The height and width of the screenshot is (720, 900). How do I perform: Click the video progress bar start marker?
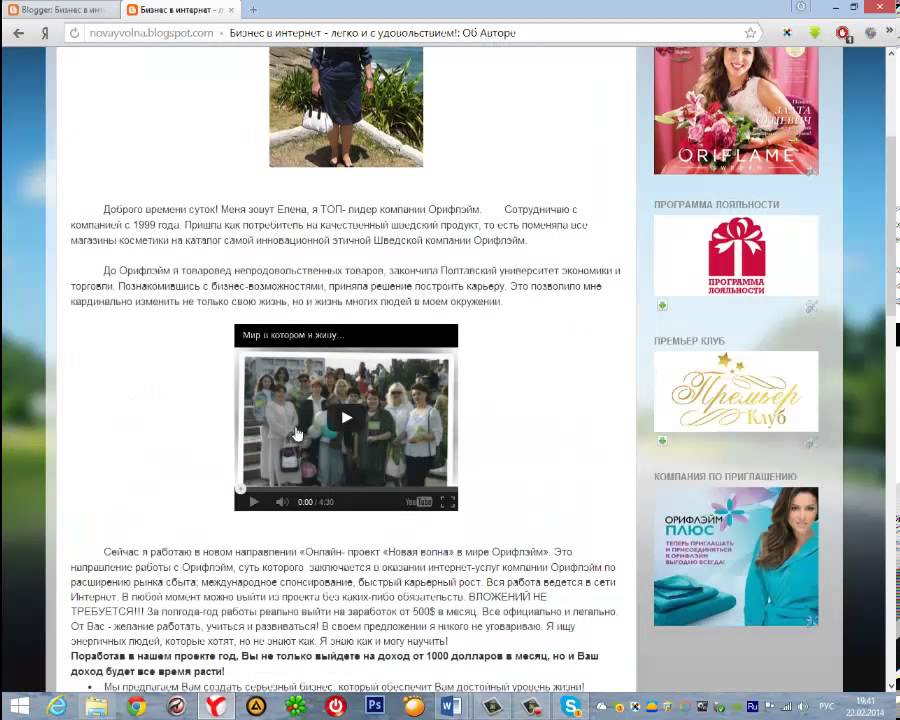240,489
